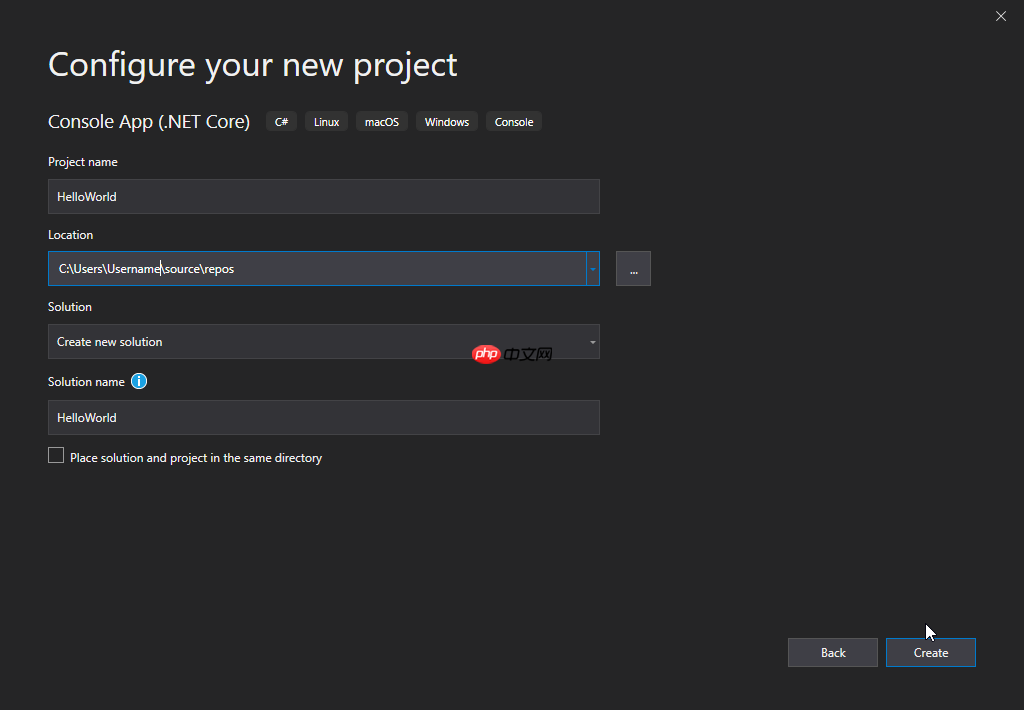Expand the Solution combo box
1024x710 pixels.
pos(324,342)
